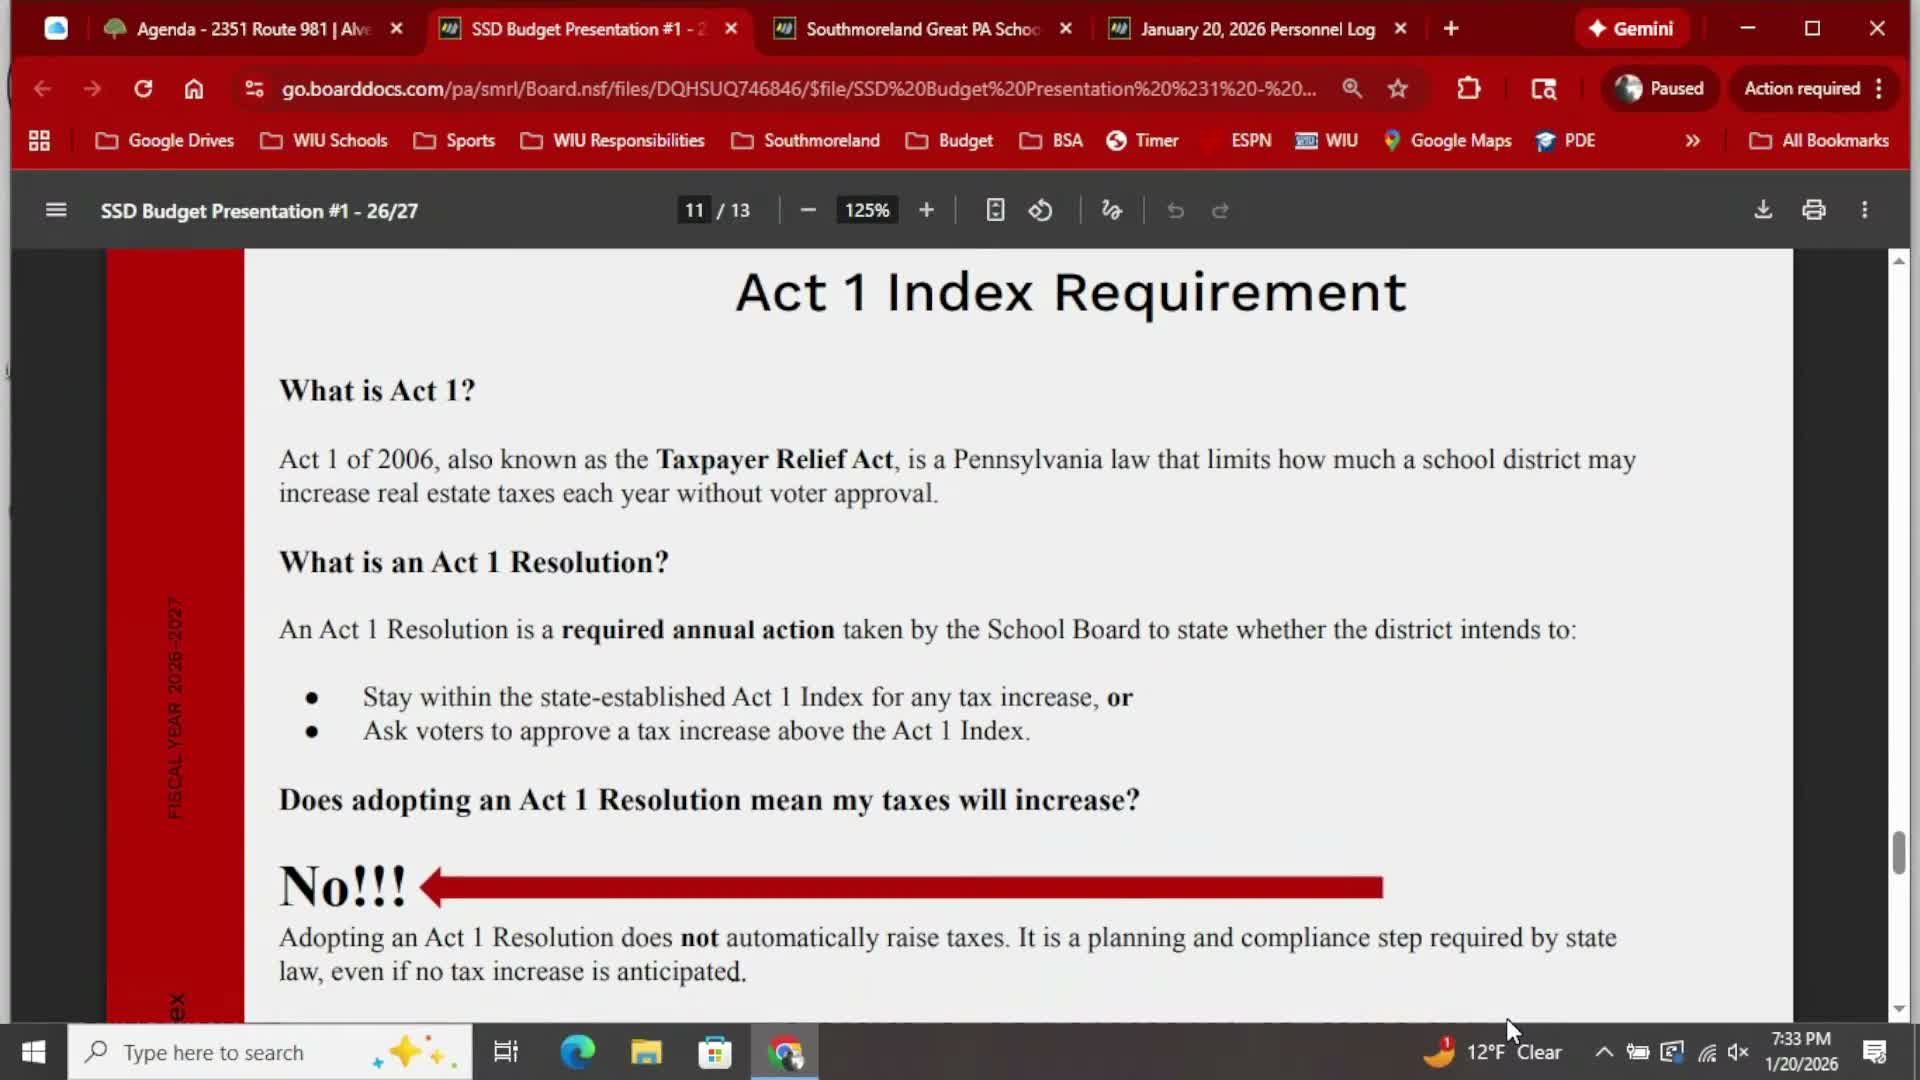
Task: Zoom out the PDF with minus
Action: [x=808, y=210]
